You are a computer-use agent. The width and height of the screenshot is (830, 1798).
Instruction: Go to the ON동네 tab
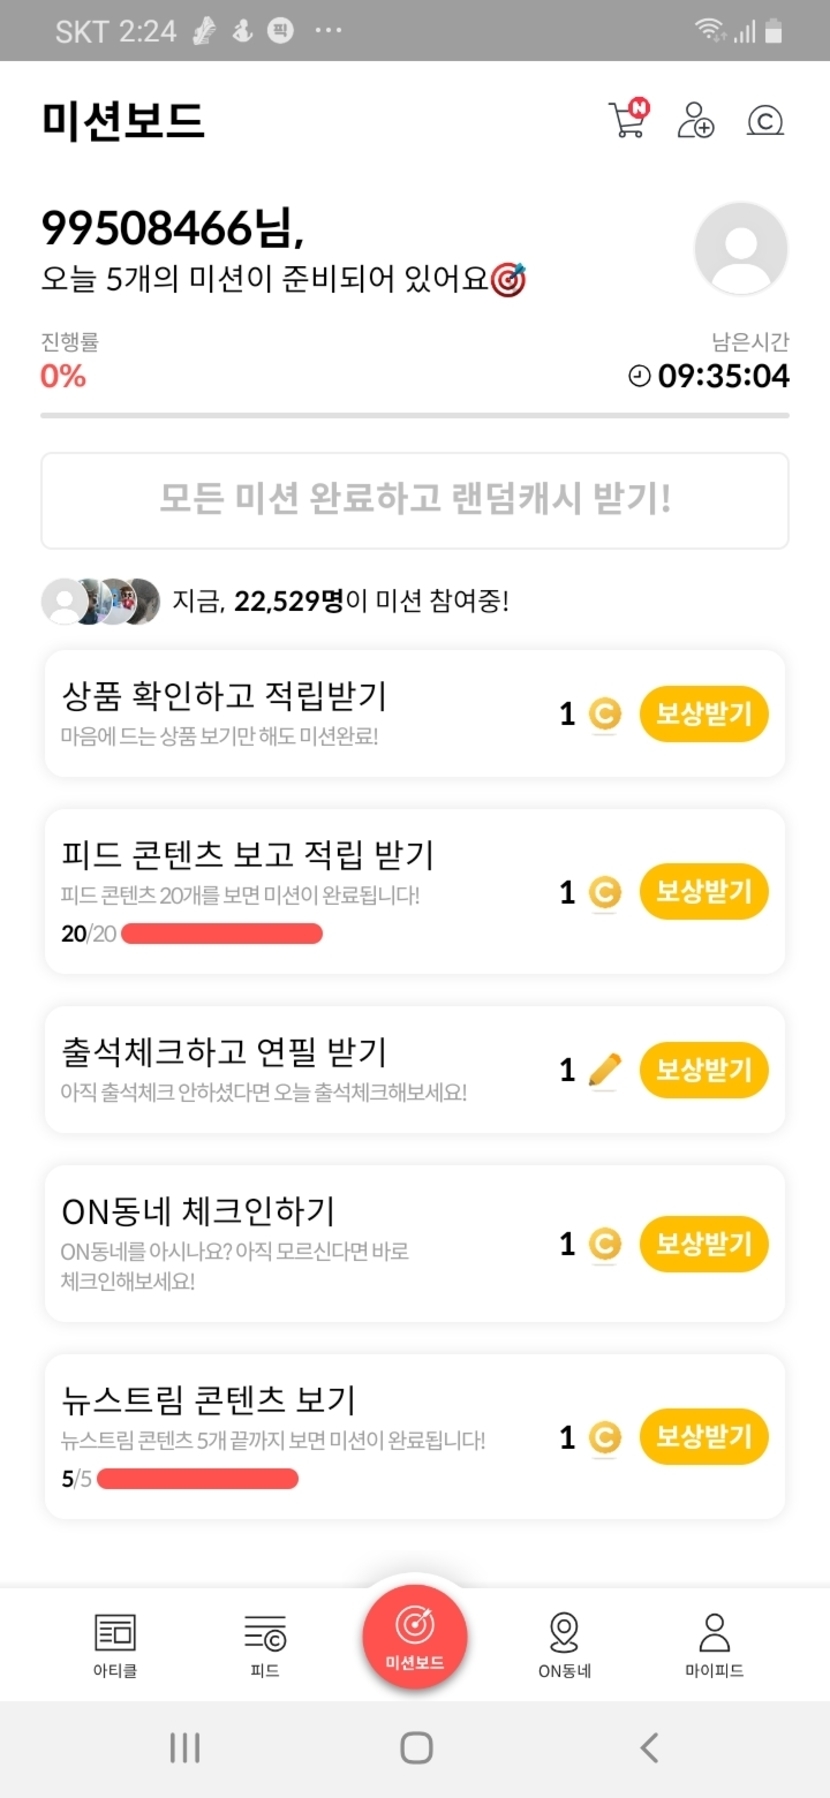point(565,1644)
